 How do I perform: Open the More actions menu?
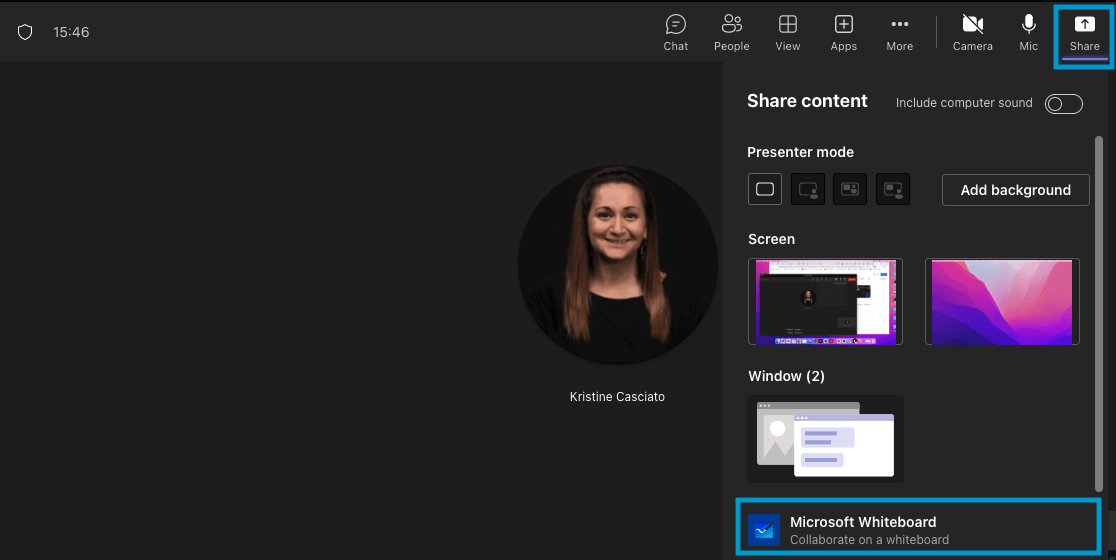coord(899,32)
